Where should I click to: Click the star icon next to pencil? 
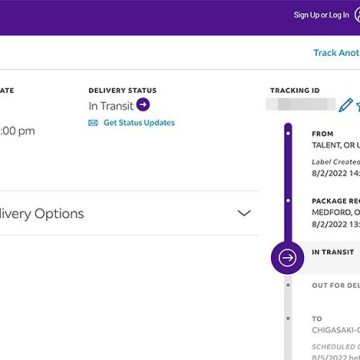click(358, 106)
